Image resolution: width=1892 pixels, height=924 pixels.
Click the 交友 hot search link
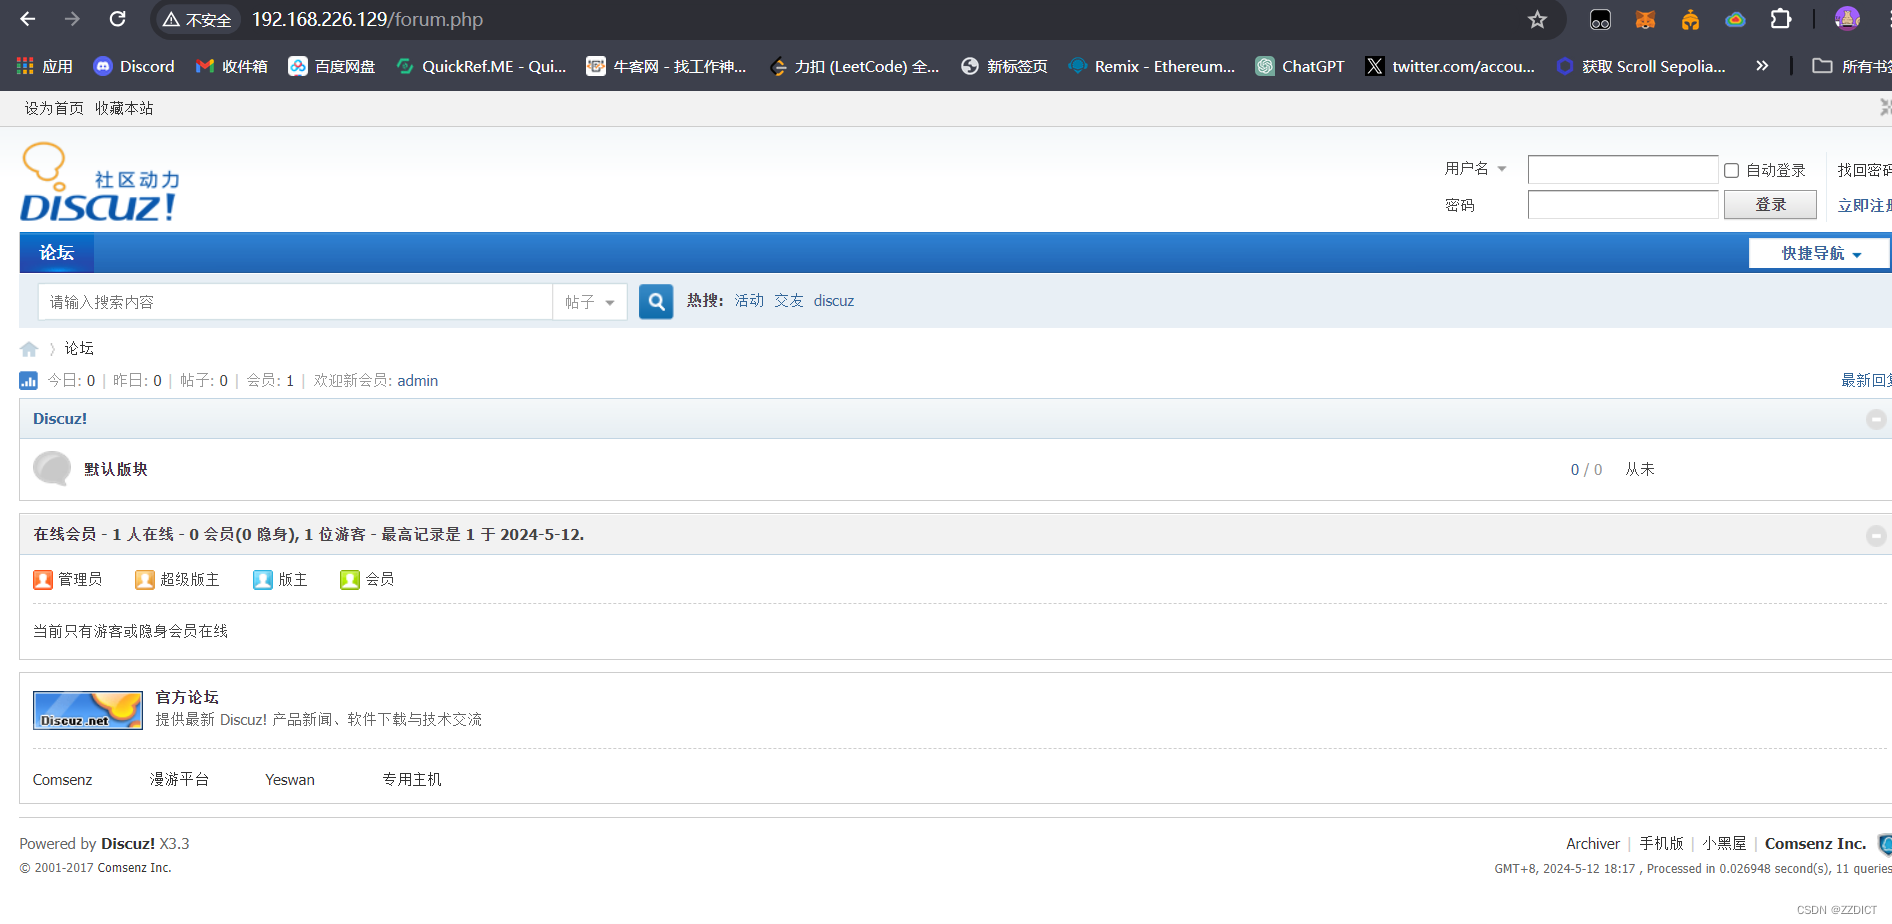[x=789, y=301]
